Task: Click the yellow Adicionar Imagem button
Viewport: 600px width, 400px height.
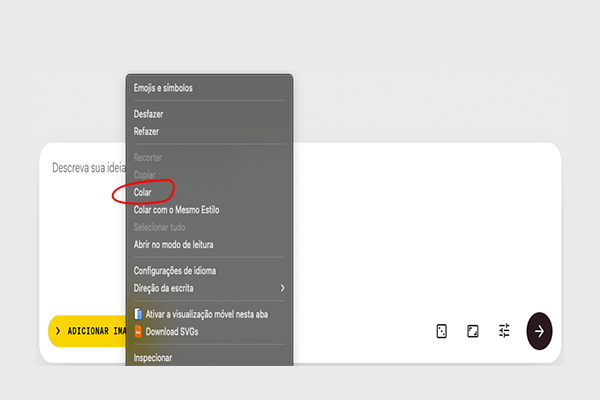Action: (x=88, y=331)
